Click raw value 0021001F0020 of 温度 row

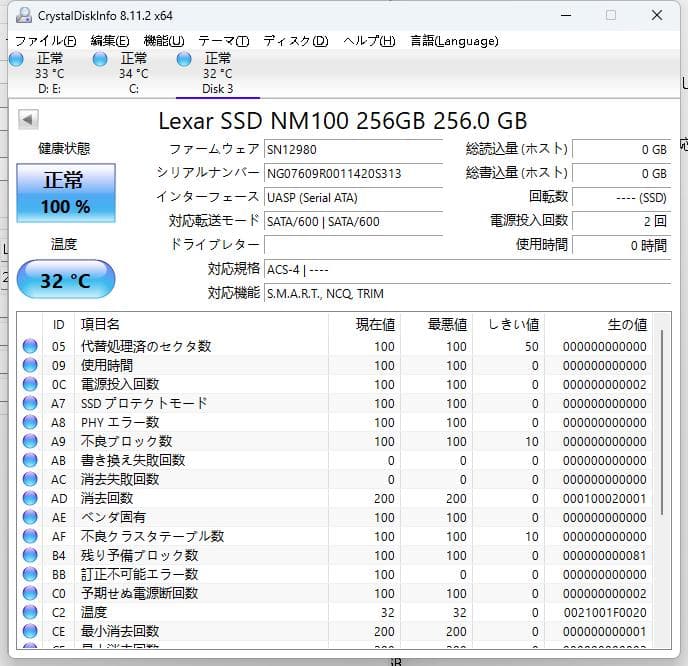(x=605, y=612)
